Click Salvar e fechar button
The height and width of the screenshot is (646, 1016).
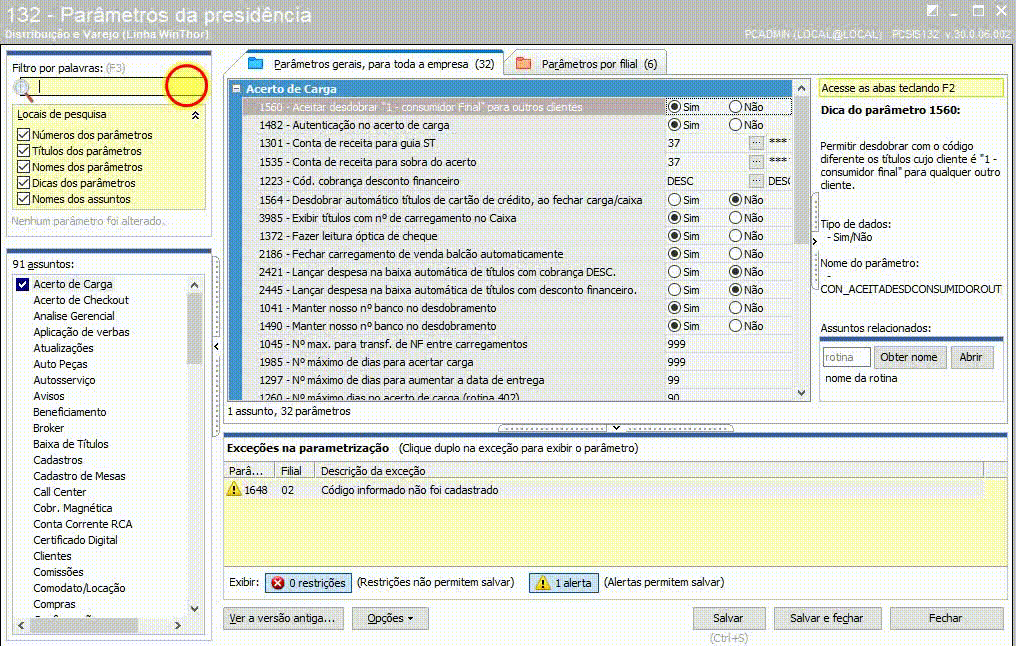[827, 618]
